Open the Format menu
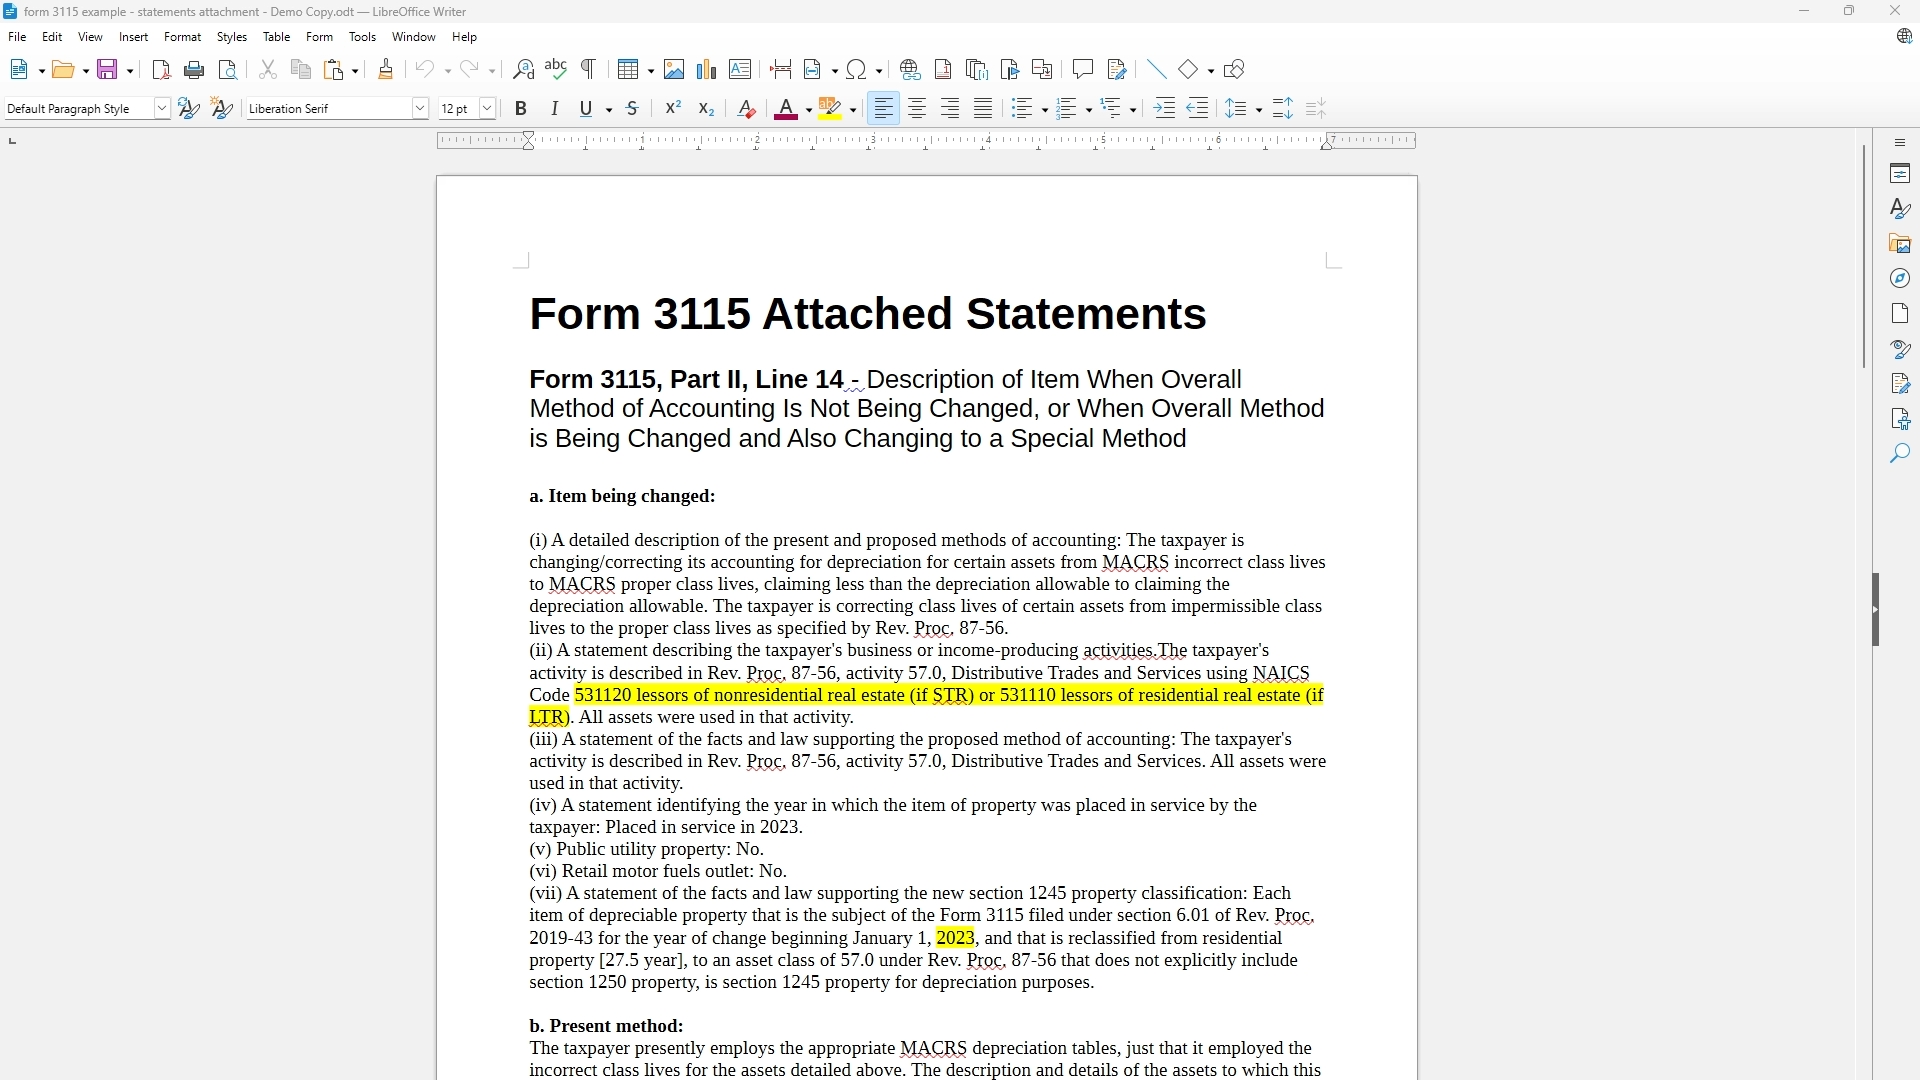 tap(182, 37)
